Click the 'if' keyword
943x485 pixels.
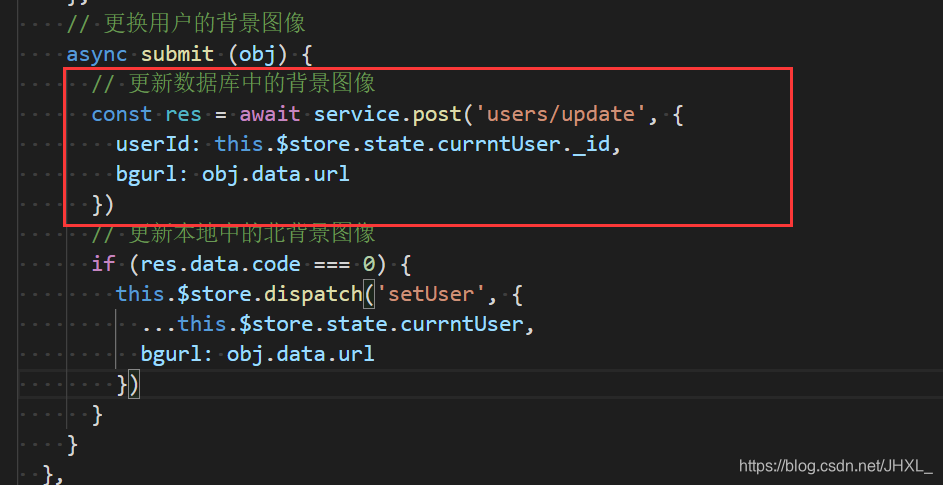[x=103, y=264]
